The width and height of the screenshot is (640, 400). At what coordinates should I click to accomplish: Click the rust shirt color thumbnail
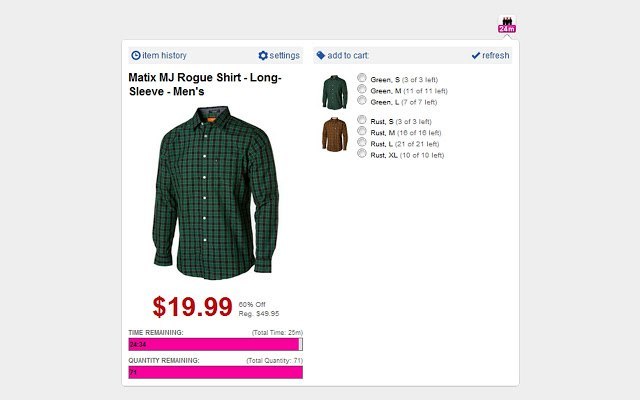point(335,135)
